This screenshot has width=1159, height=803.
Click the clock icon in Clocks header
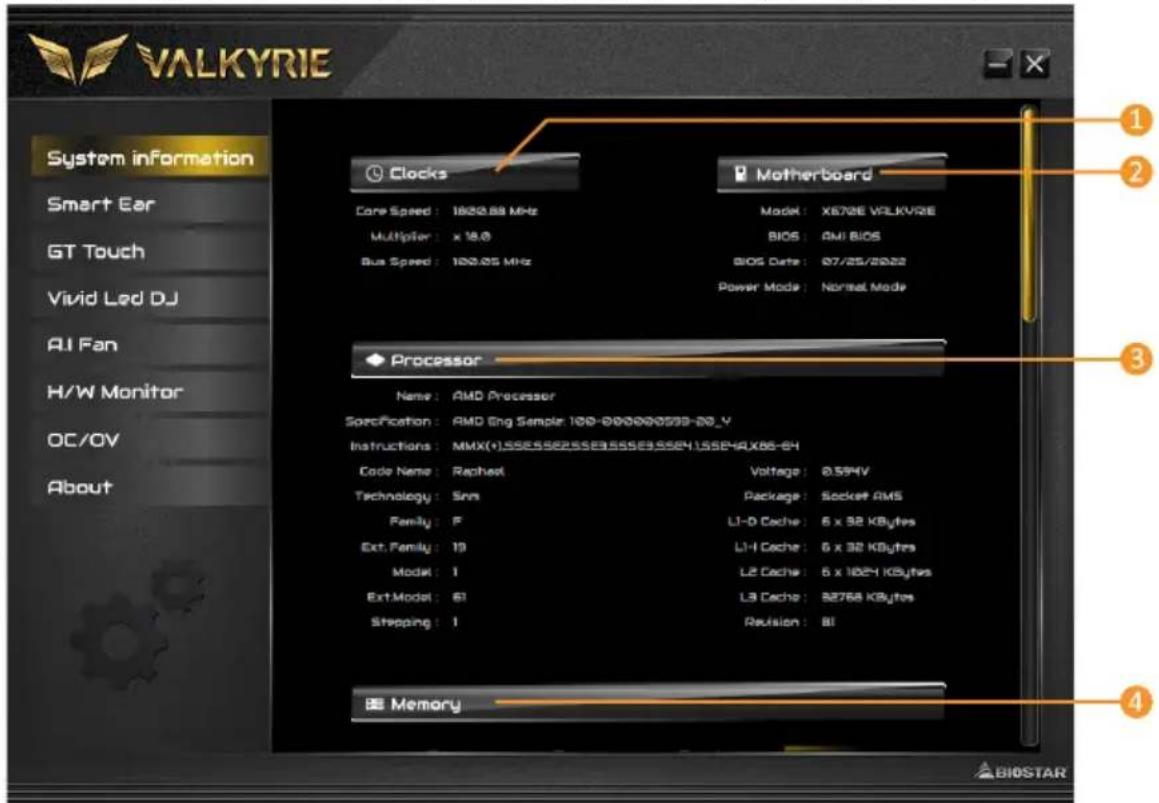(374, 174)
